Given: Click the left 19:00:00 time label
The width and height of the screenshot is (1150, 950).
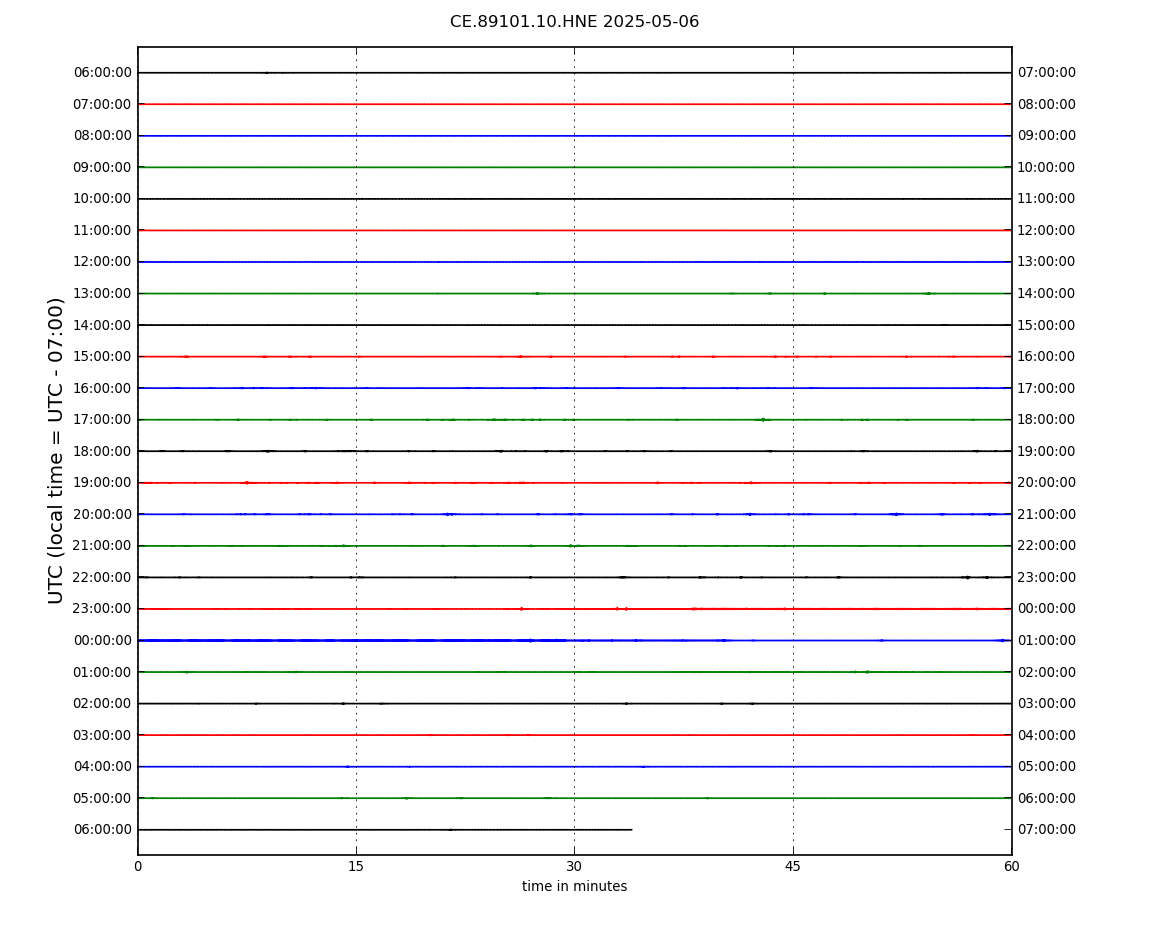Looking at the screenshot, I should pos(102,483).
